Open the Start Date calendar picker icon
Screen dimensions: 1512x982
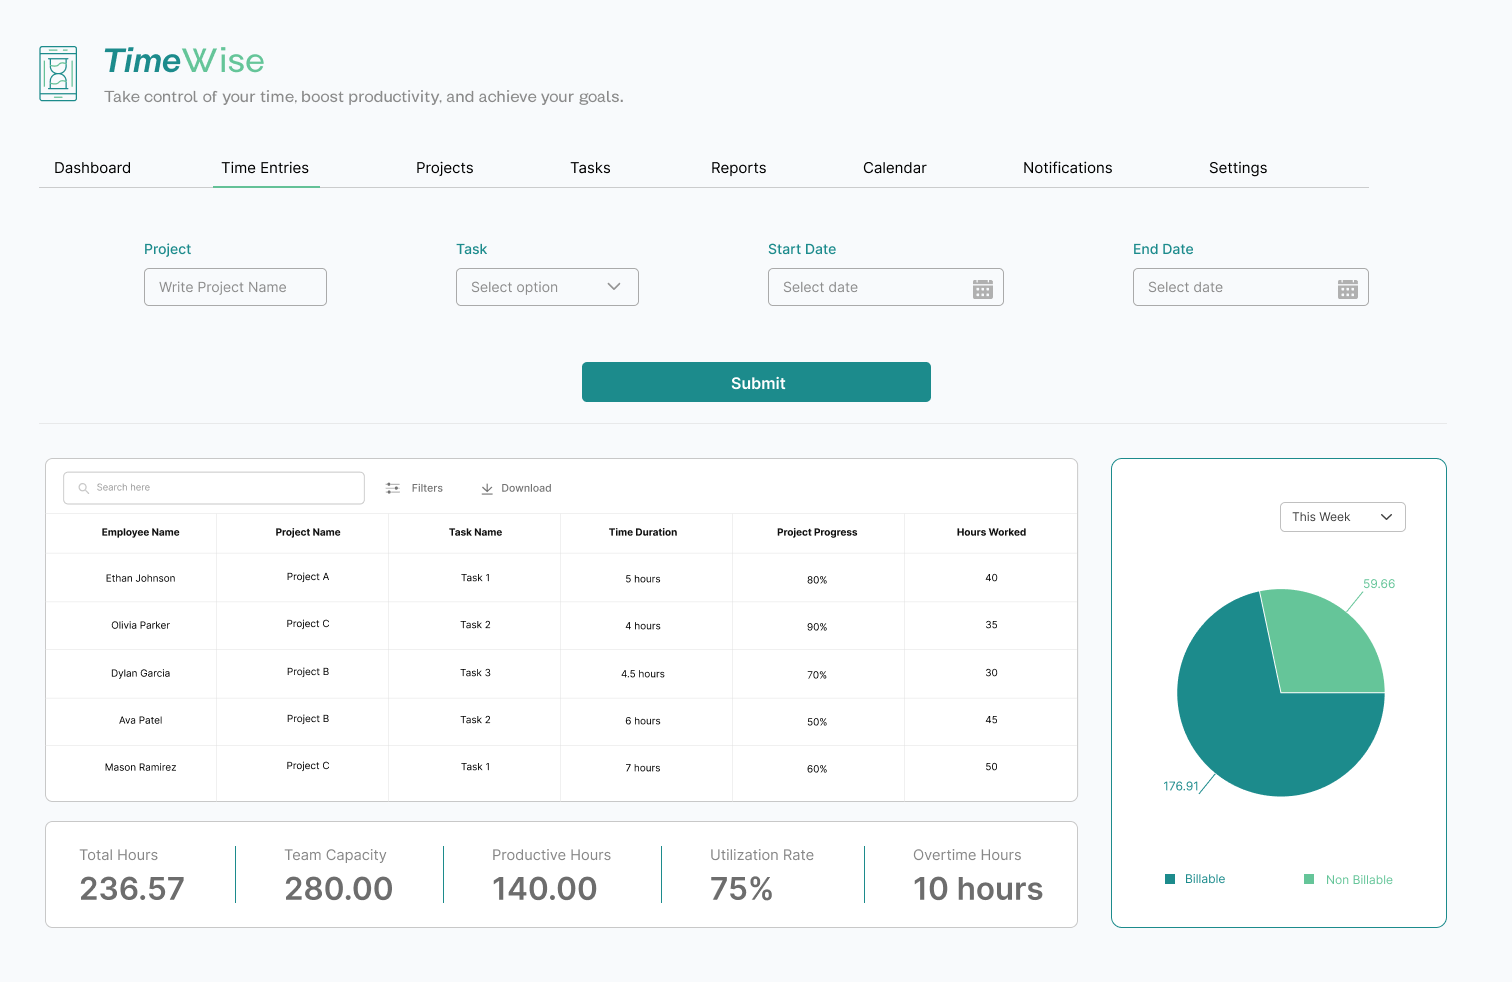pos(984,287)
